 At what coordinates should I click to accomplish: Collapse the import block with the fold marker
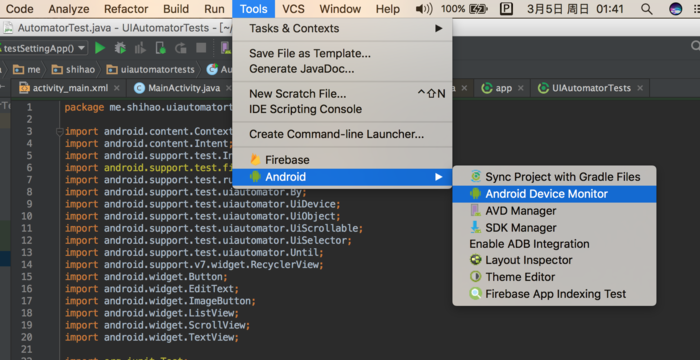(x=59, y=132)
